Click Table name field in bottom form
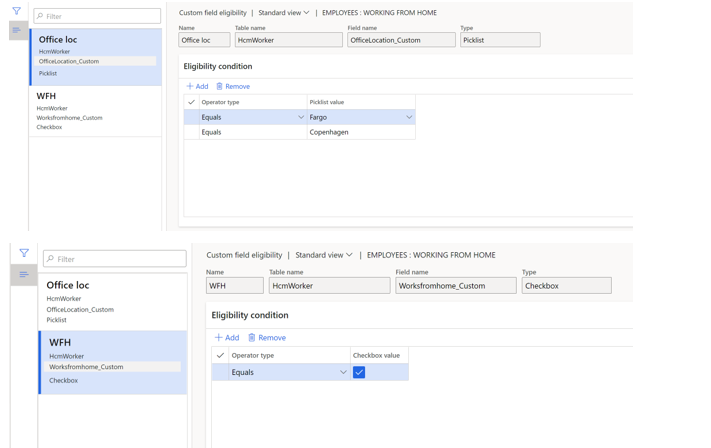711x448 pixels. tap(329, 286)
